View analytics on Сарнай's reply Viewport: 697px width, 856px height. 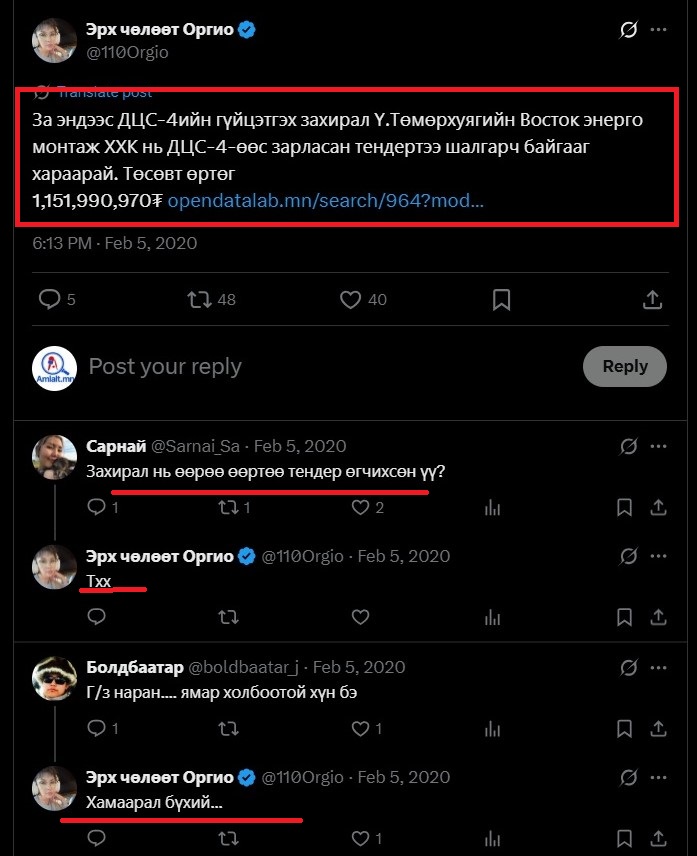coord(491,508)
